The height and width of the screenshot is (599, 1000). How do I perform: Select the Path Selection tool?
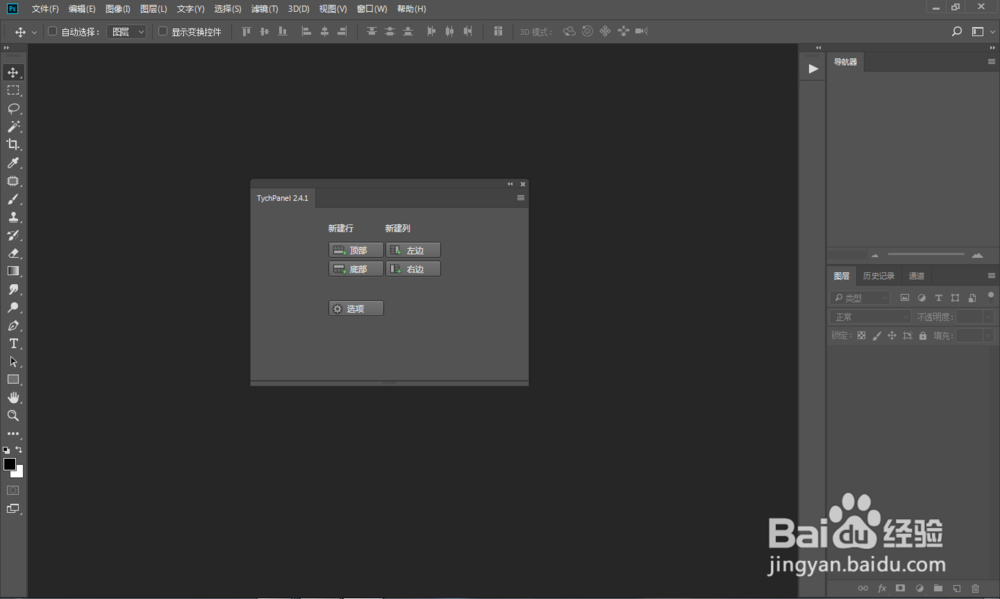[13, 362]
